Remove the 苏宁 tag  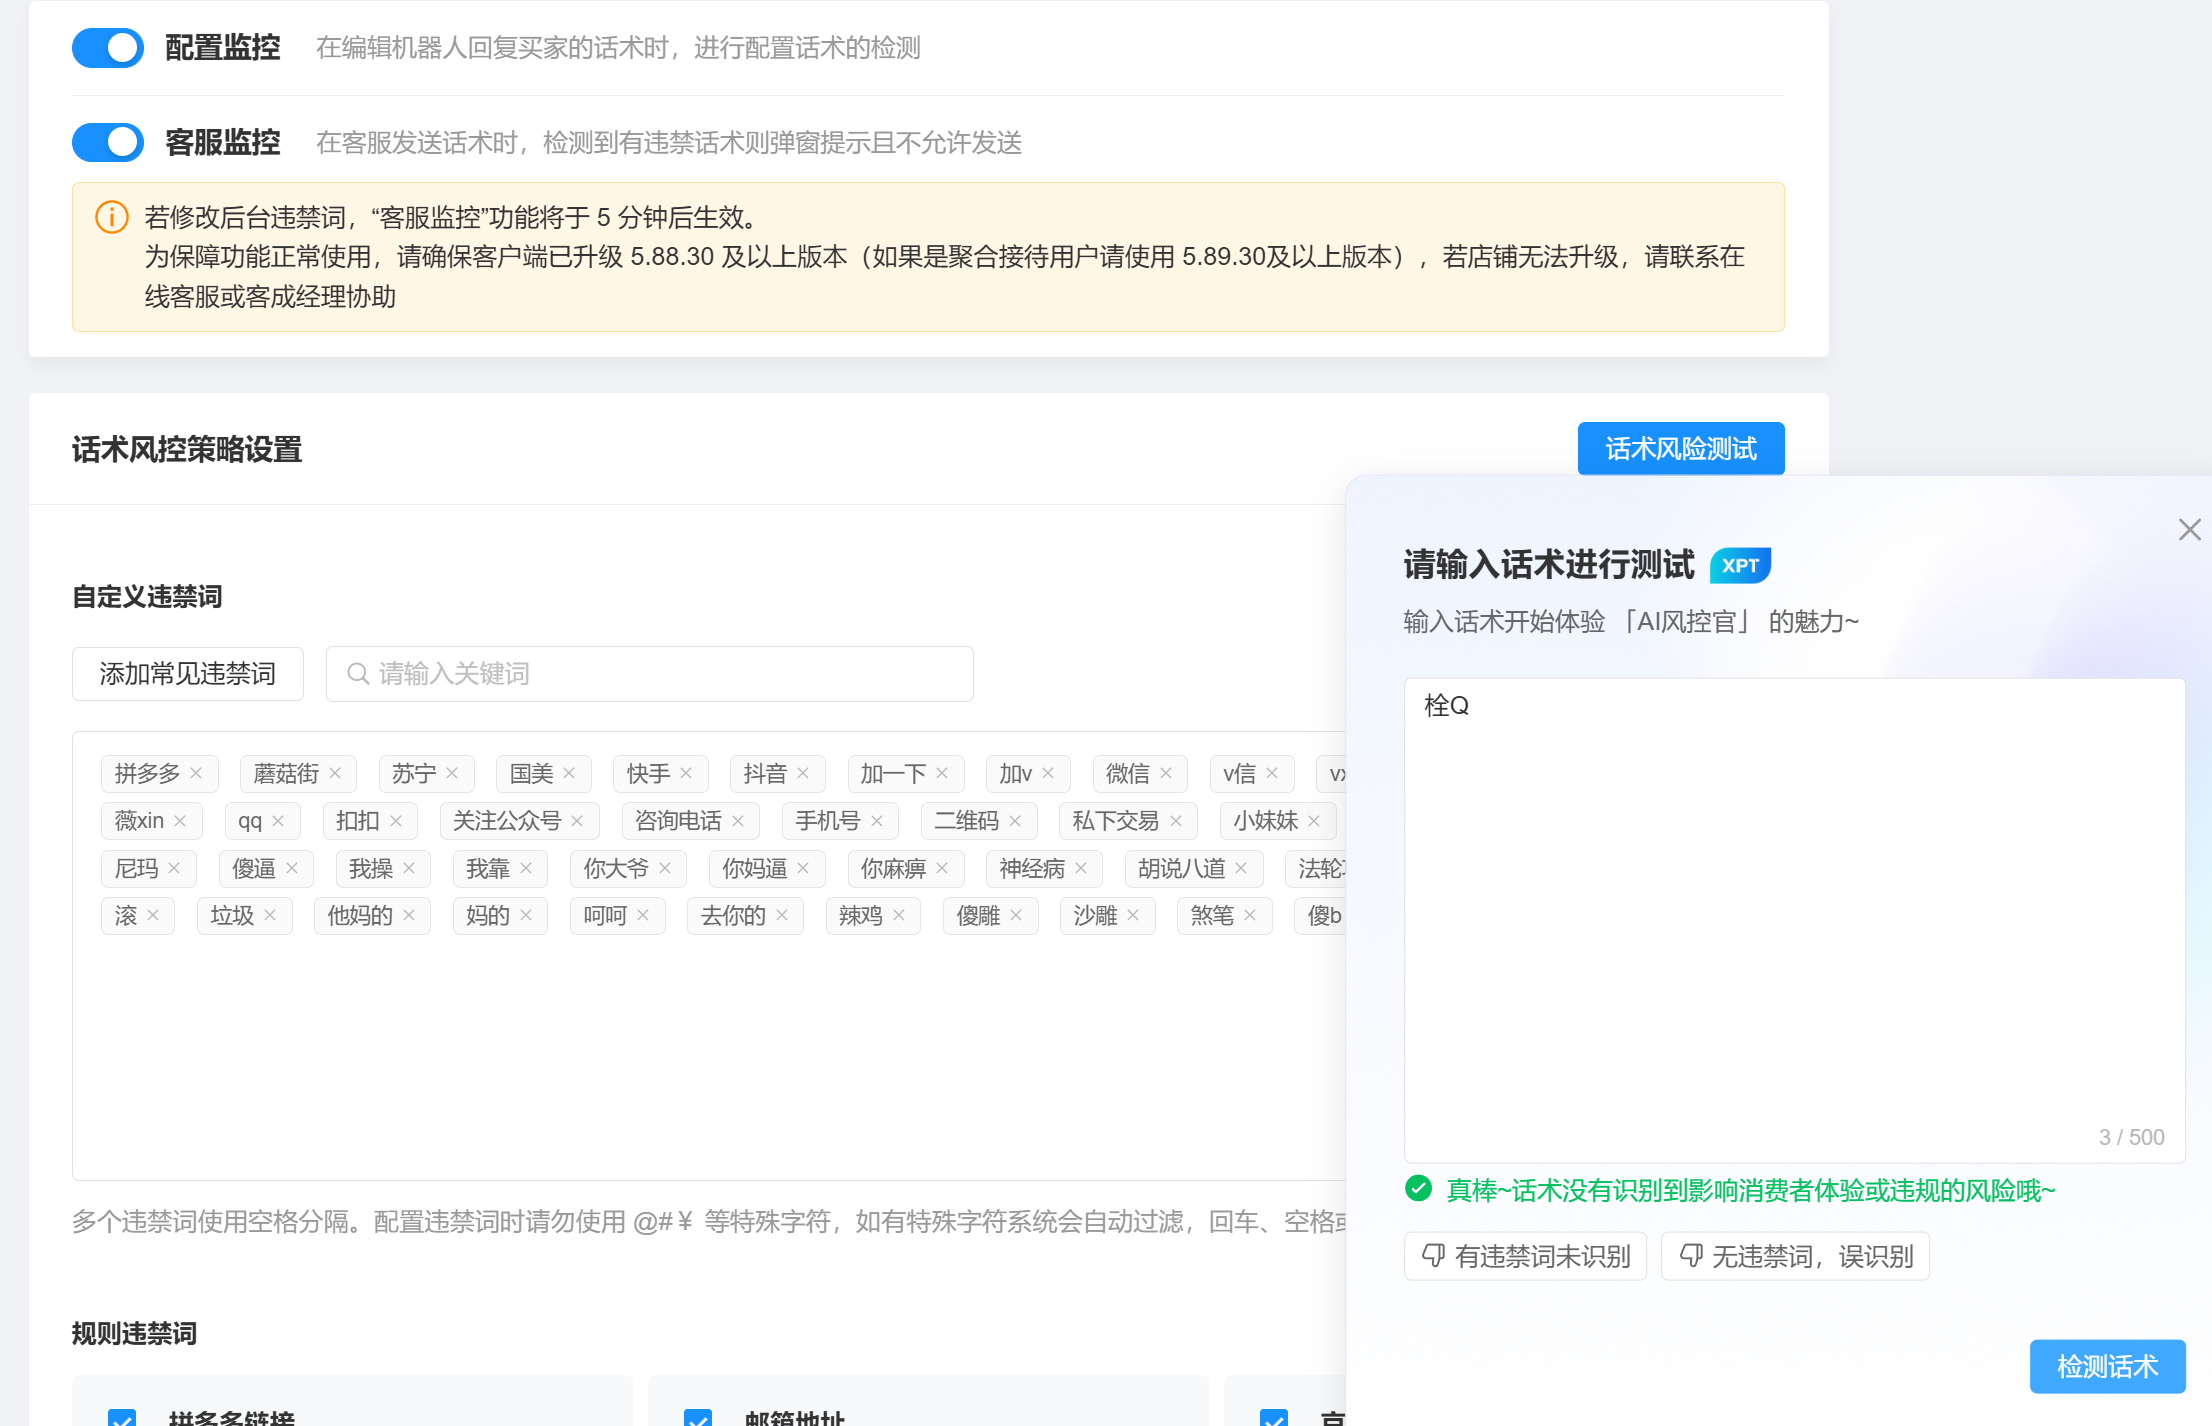(452, 773)
